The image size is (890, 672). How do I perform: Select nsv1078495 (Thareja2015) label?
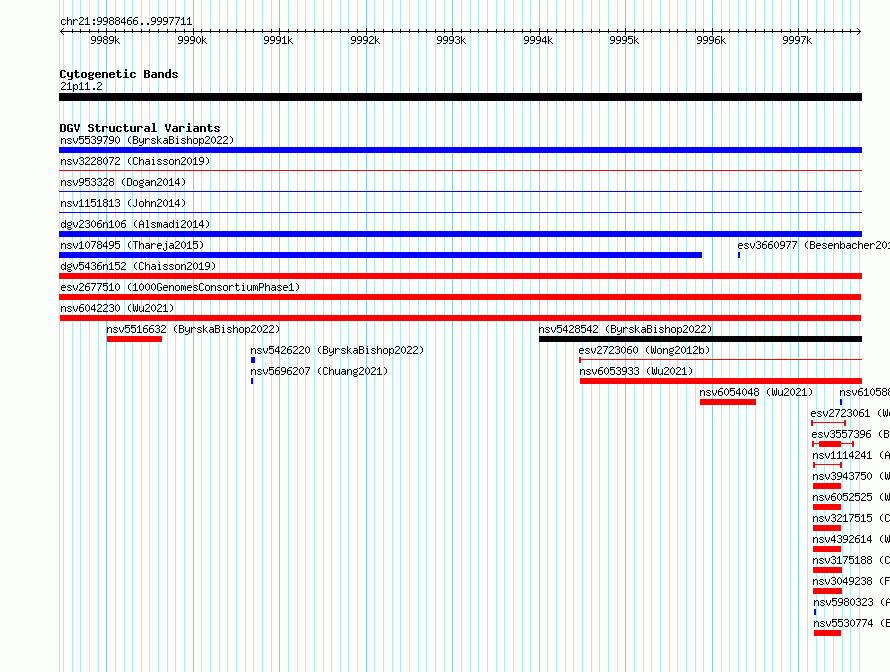[132, 245]
